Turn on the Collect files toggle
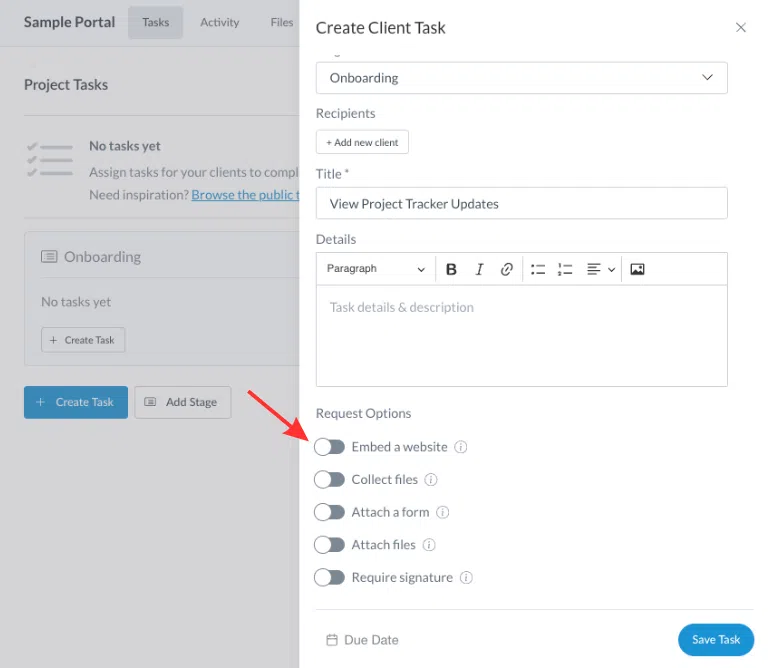Image resolution: width=768 pixels, height=668 pixels. point(329,480)
